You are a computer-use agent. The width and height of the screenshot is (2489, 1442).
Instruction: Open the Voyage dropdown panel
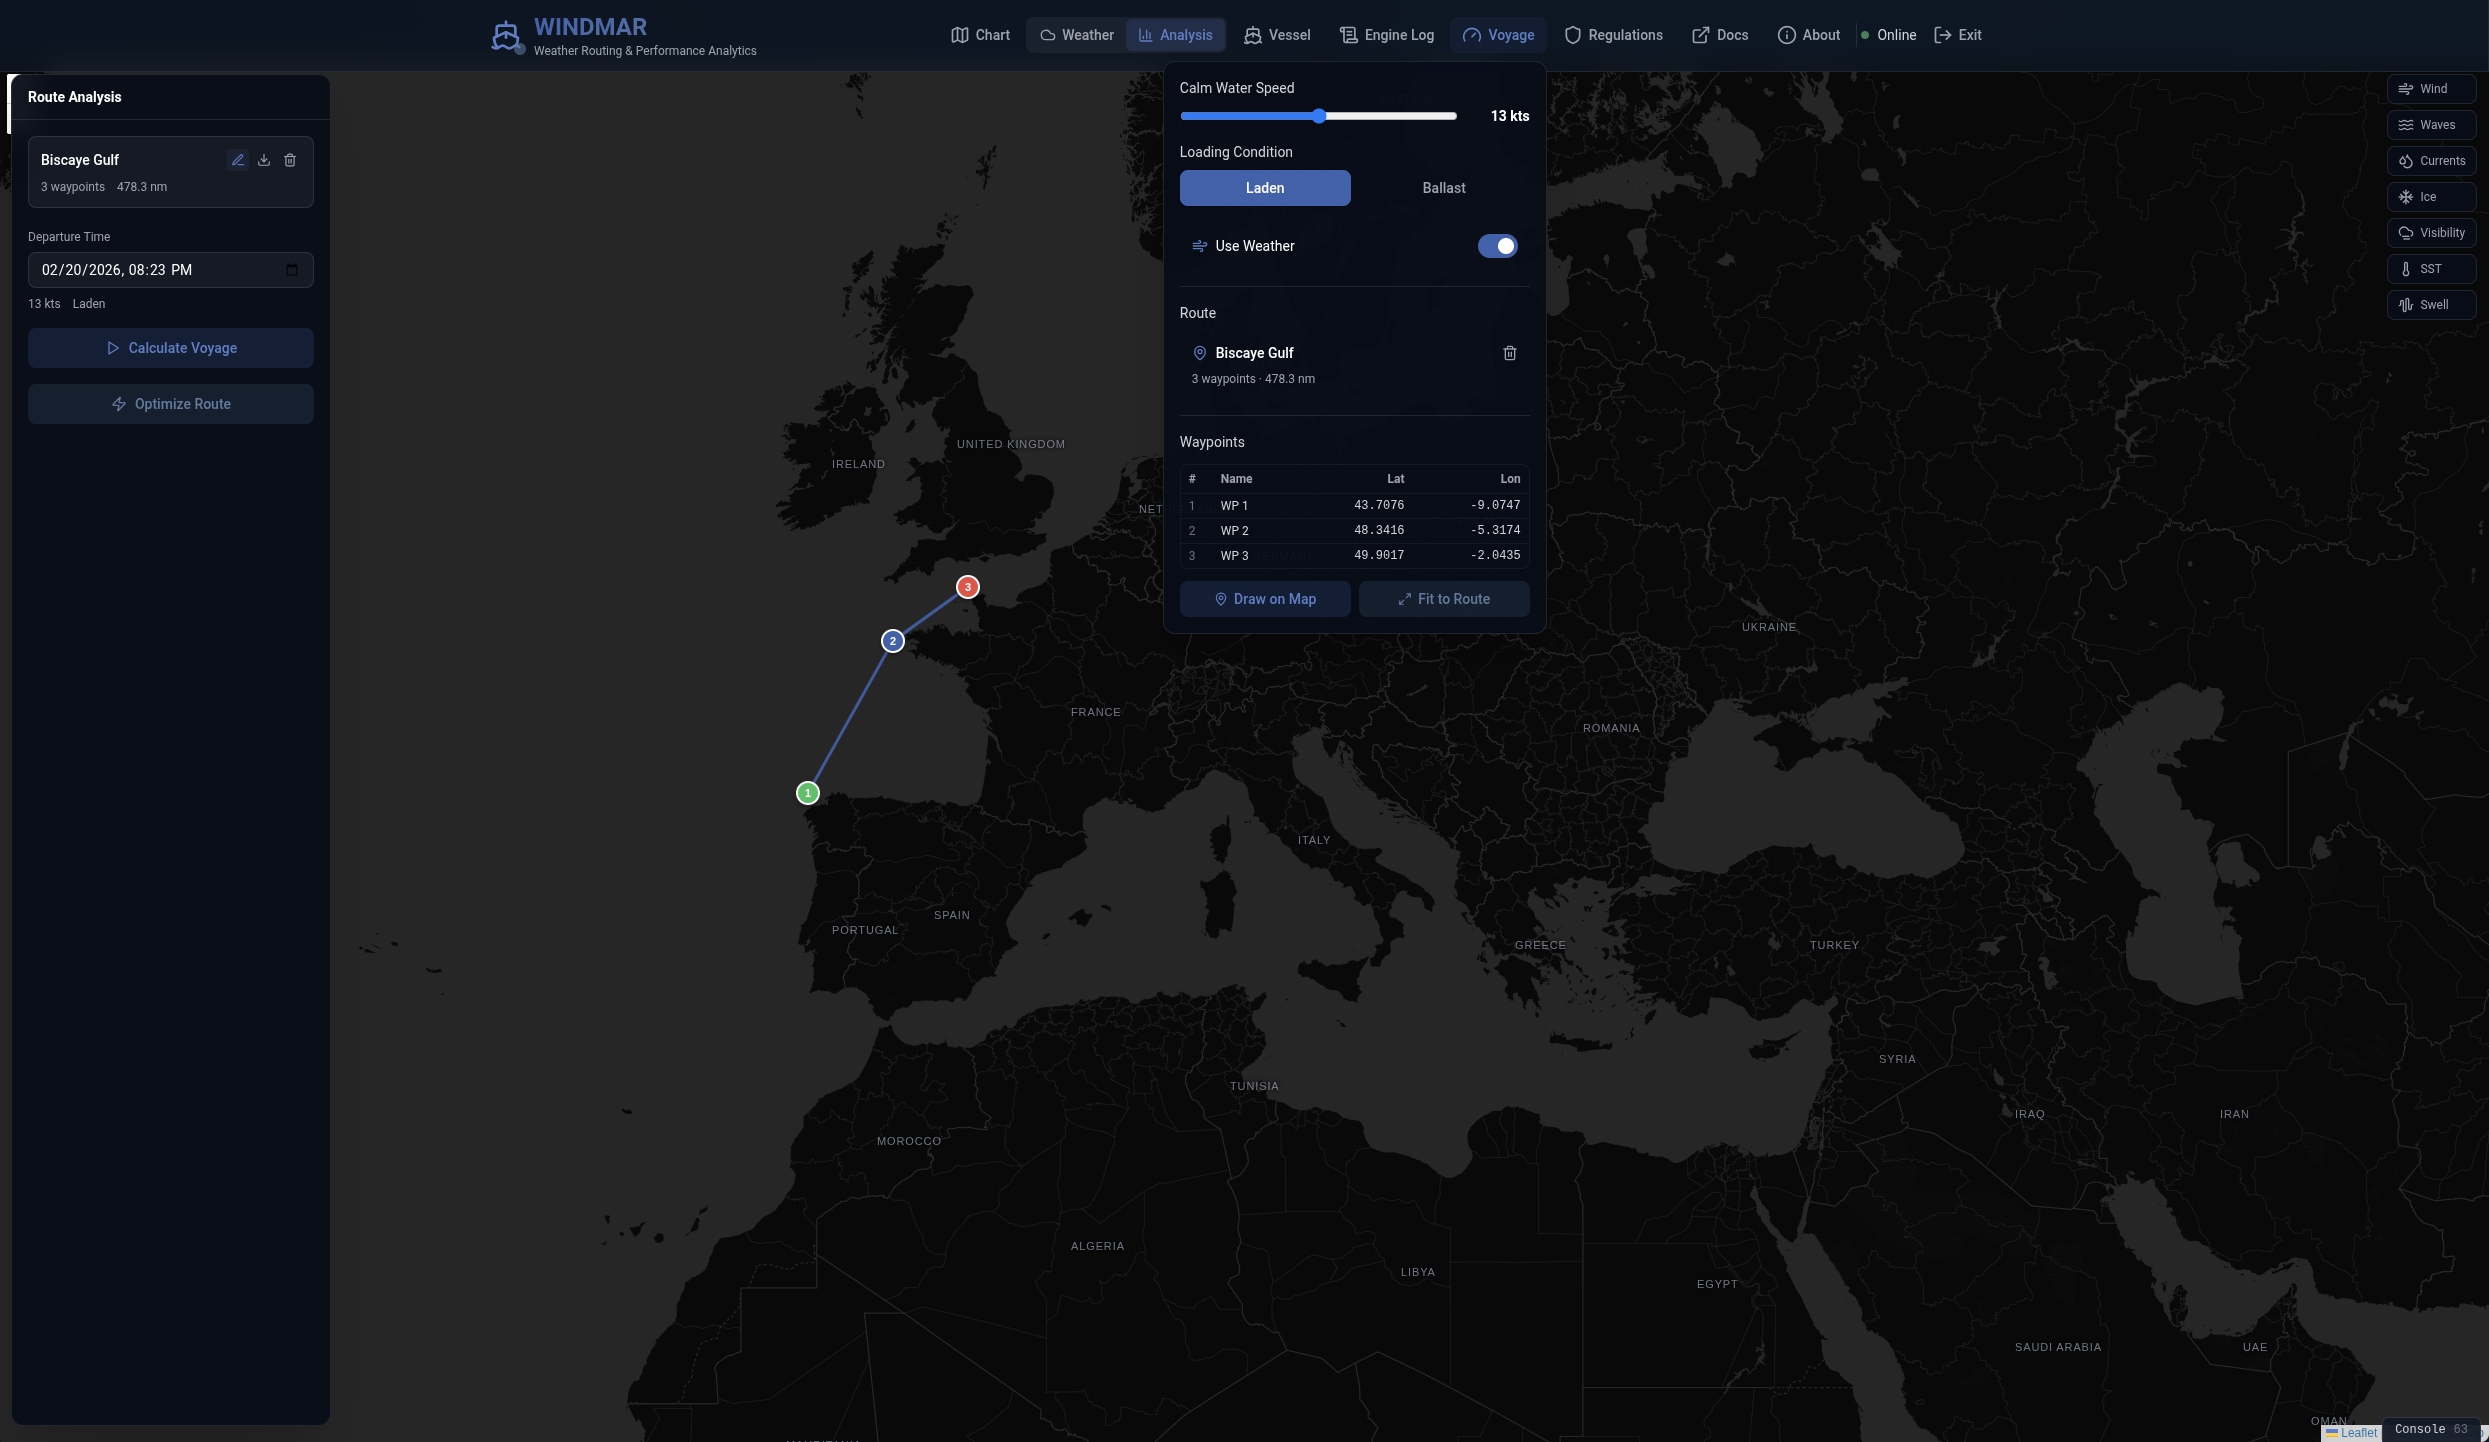(1498, 35)
